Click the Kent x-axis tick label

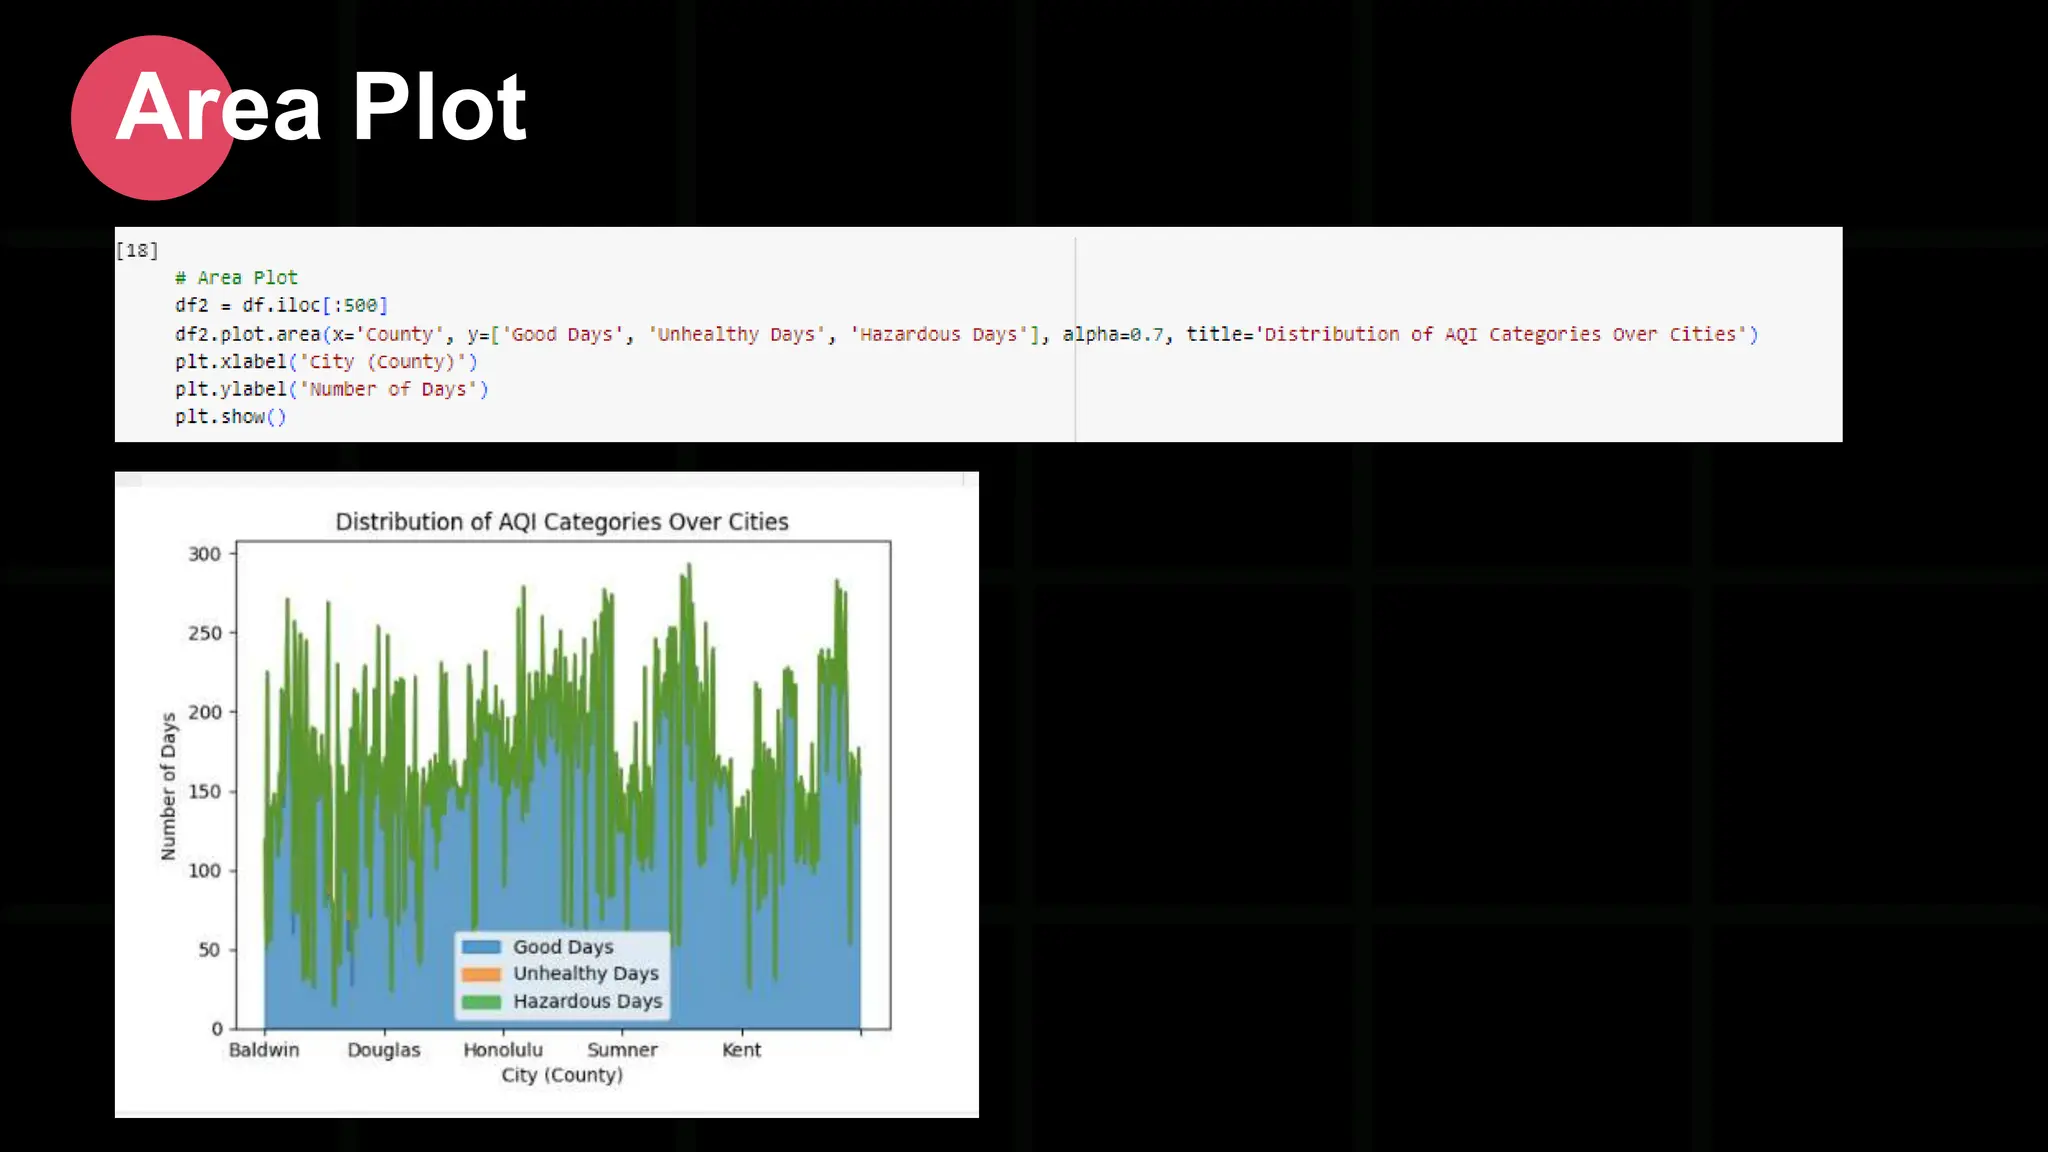[741, 1050]
